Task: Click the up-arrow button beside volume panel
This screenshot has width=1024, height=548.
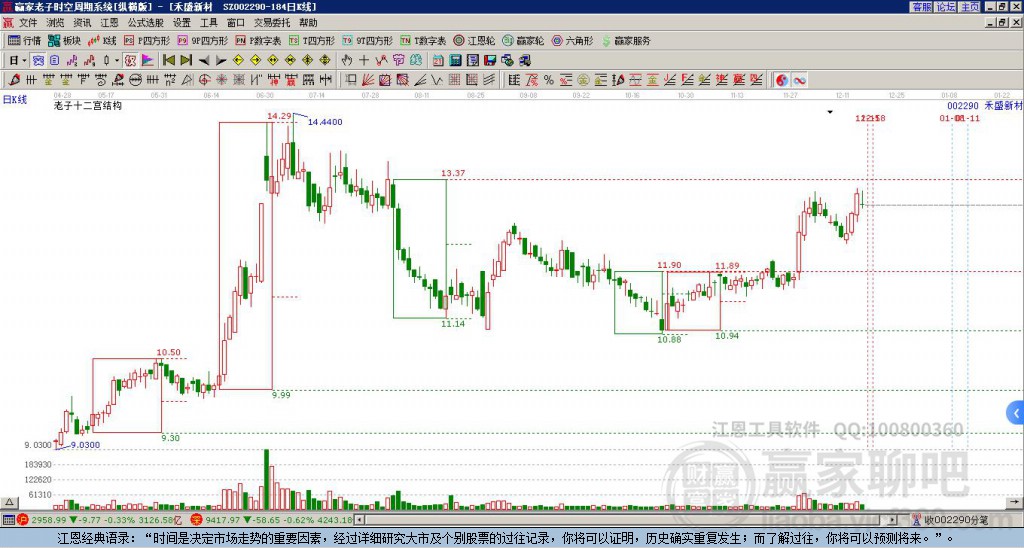Action: 9,503
